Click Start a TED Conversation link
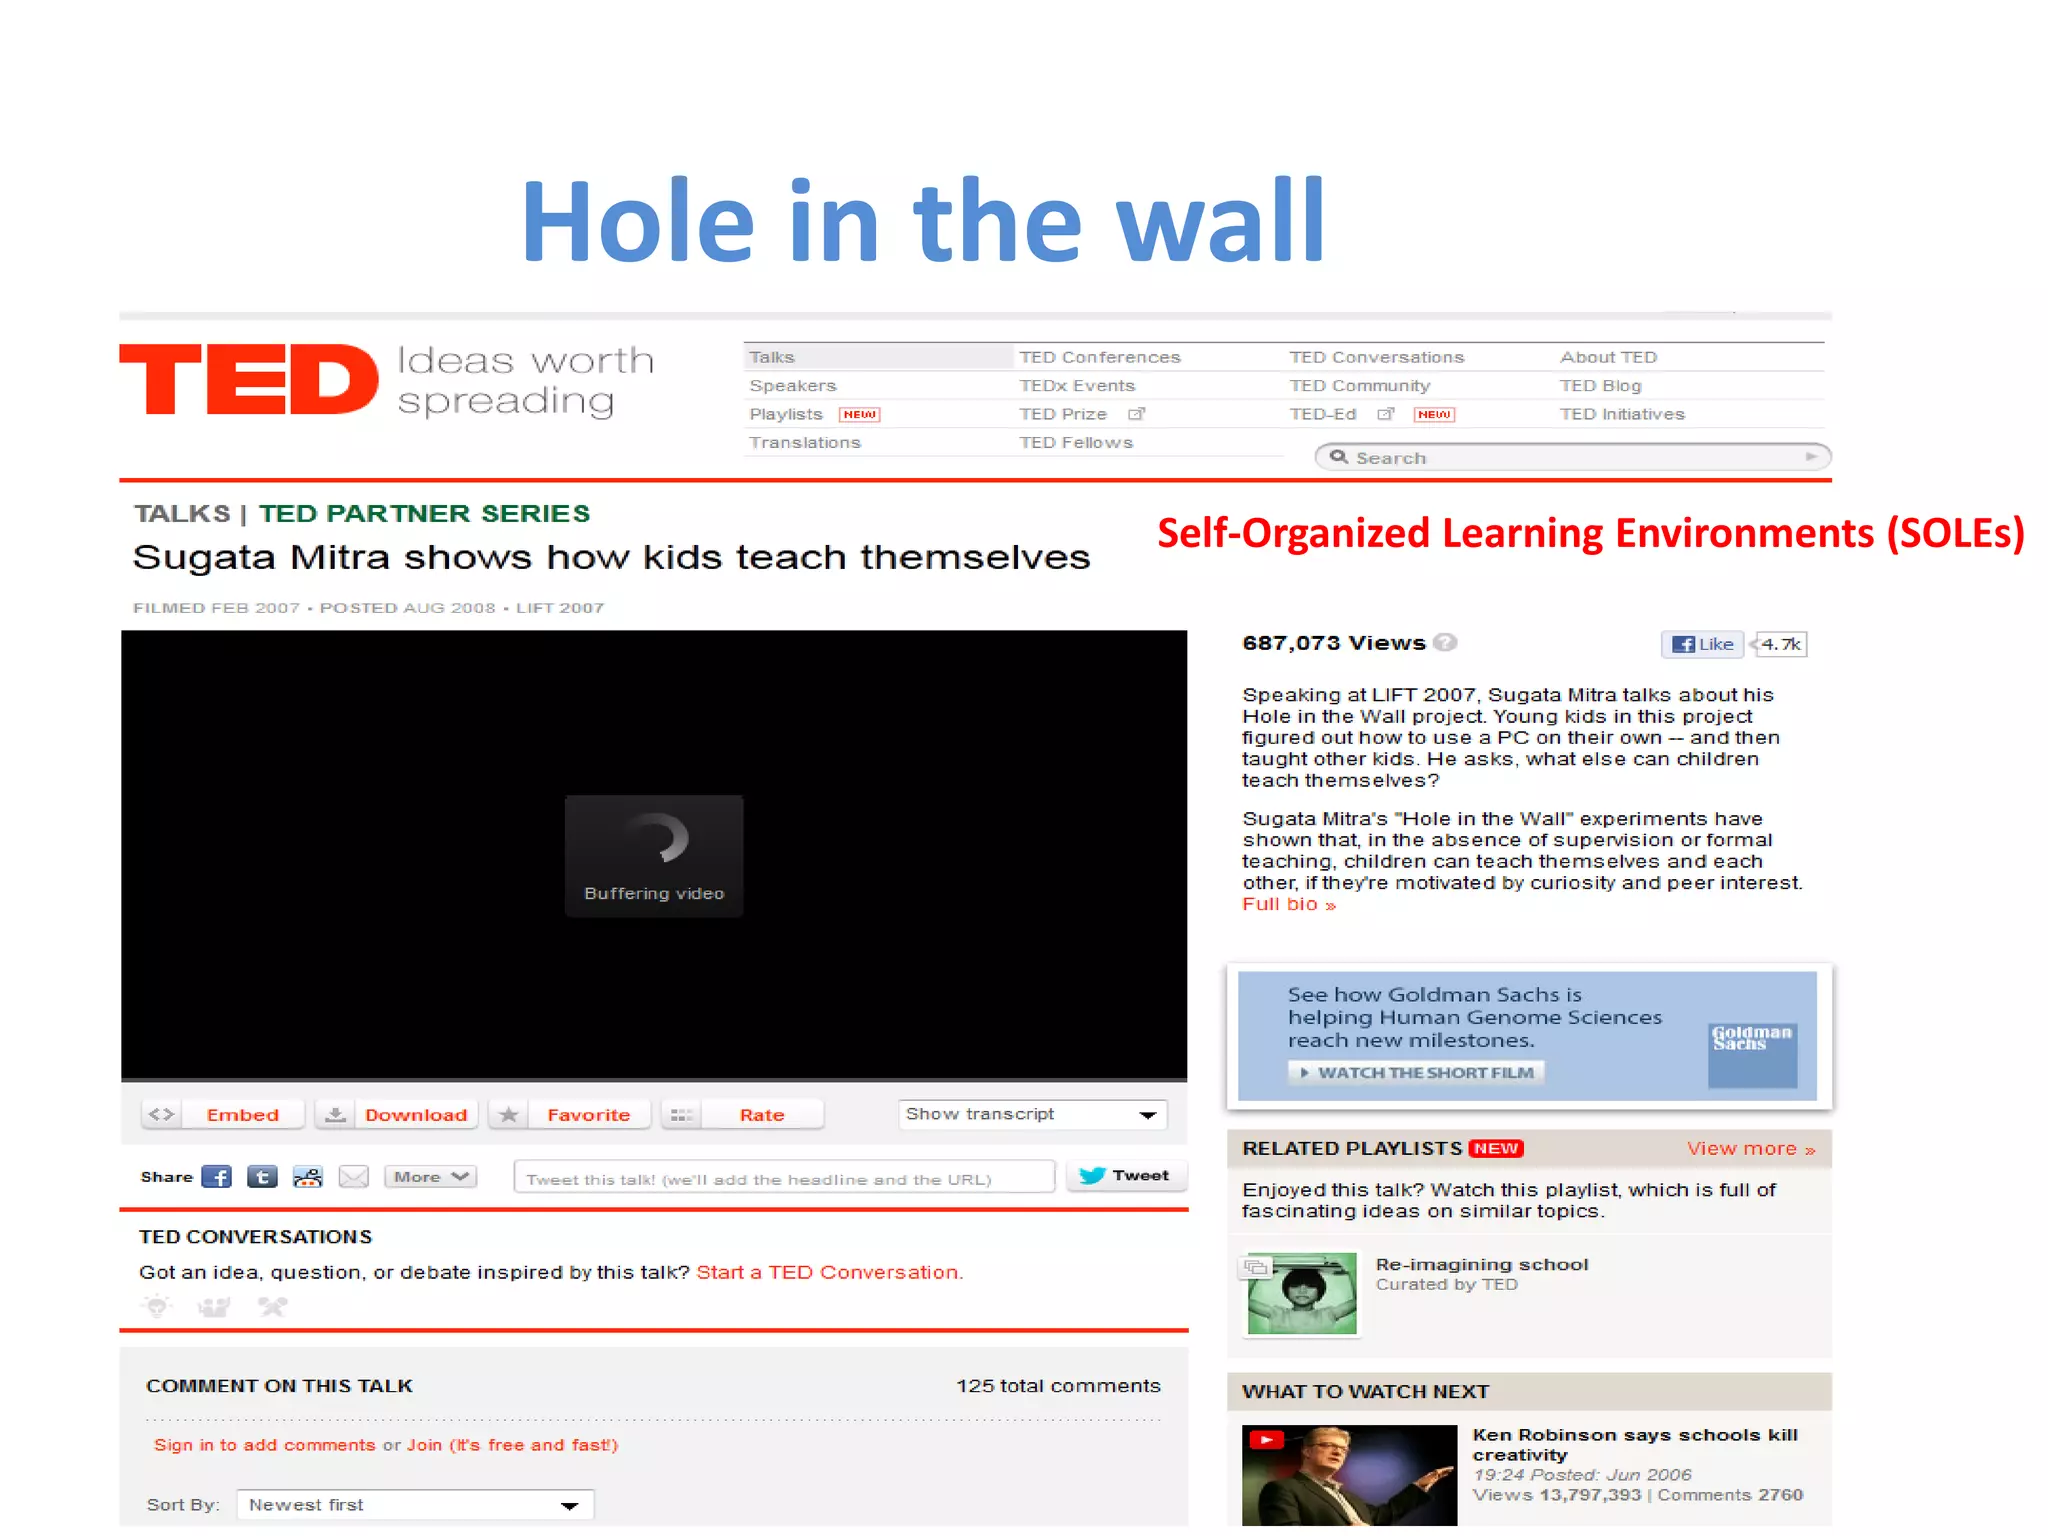This screenshot has width=2048, height=1536. point(829,1272)
